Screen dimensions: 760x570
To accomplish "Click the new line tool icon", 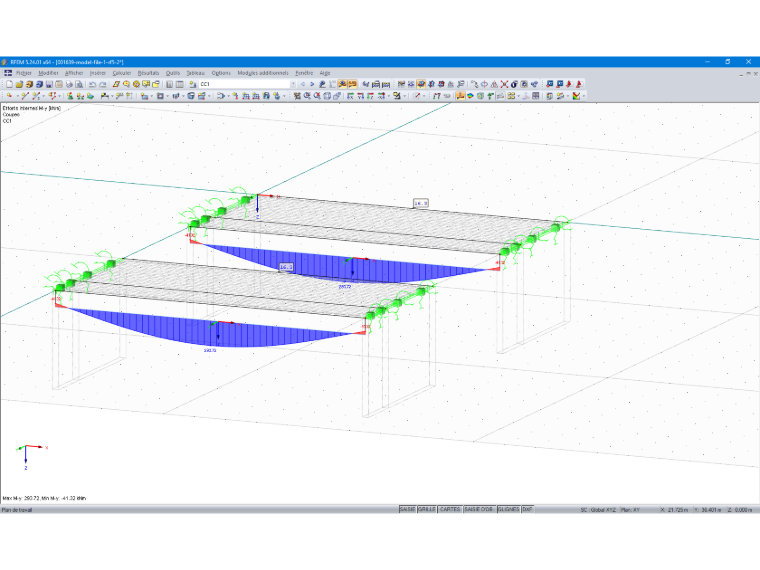I will tap(25, 95).
